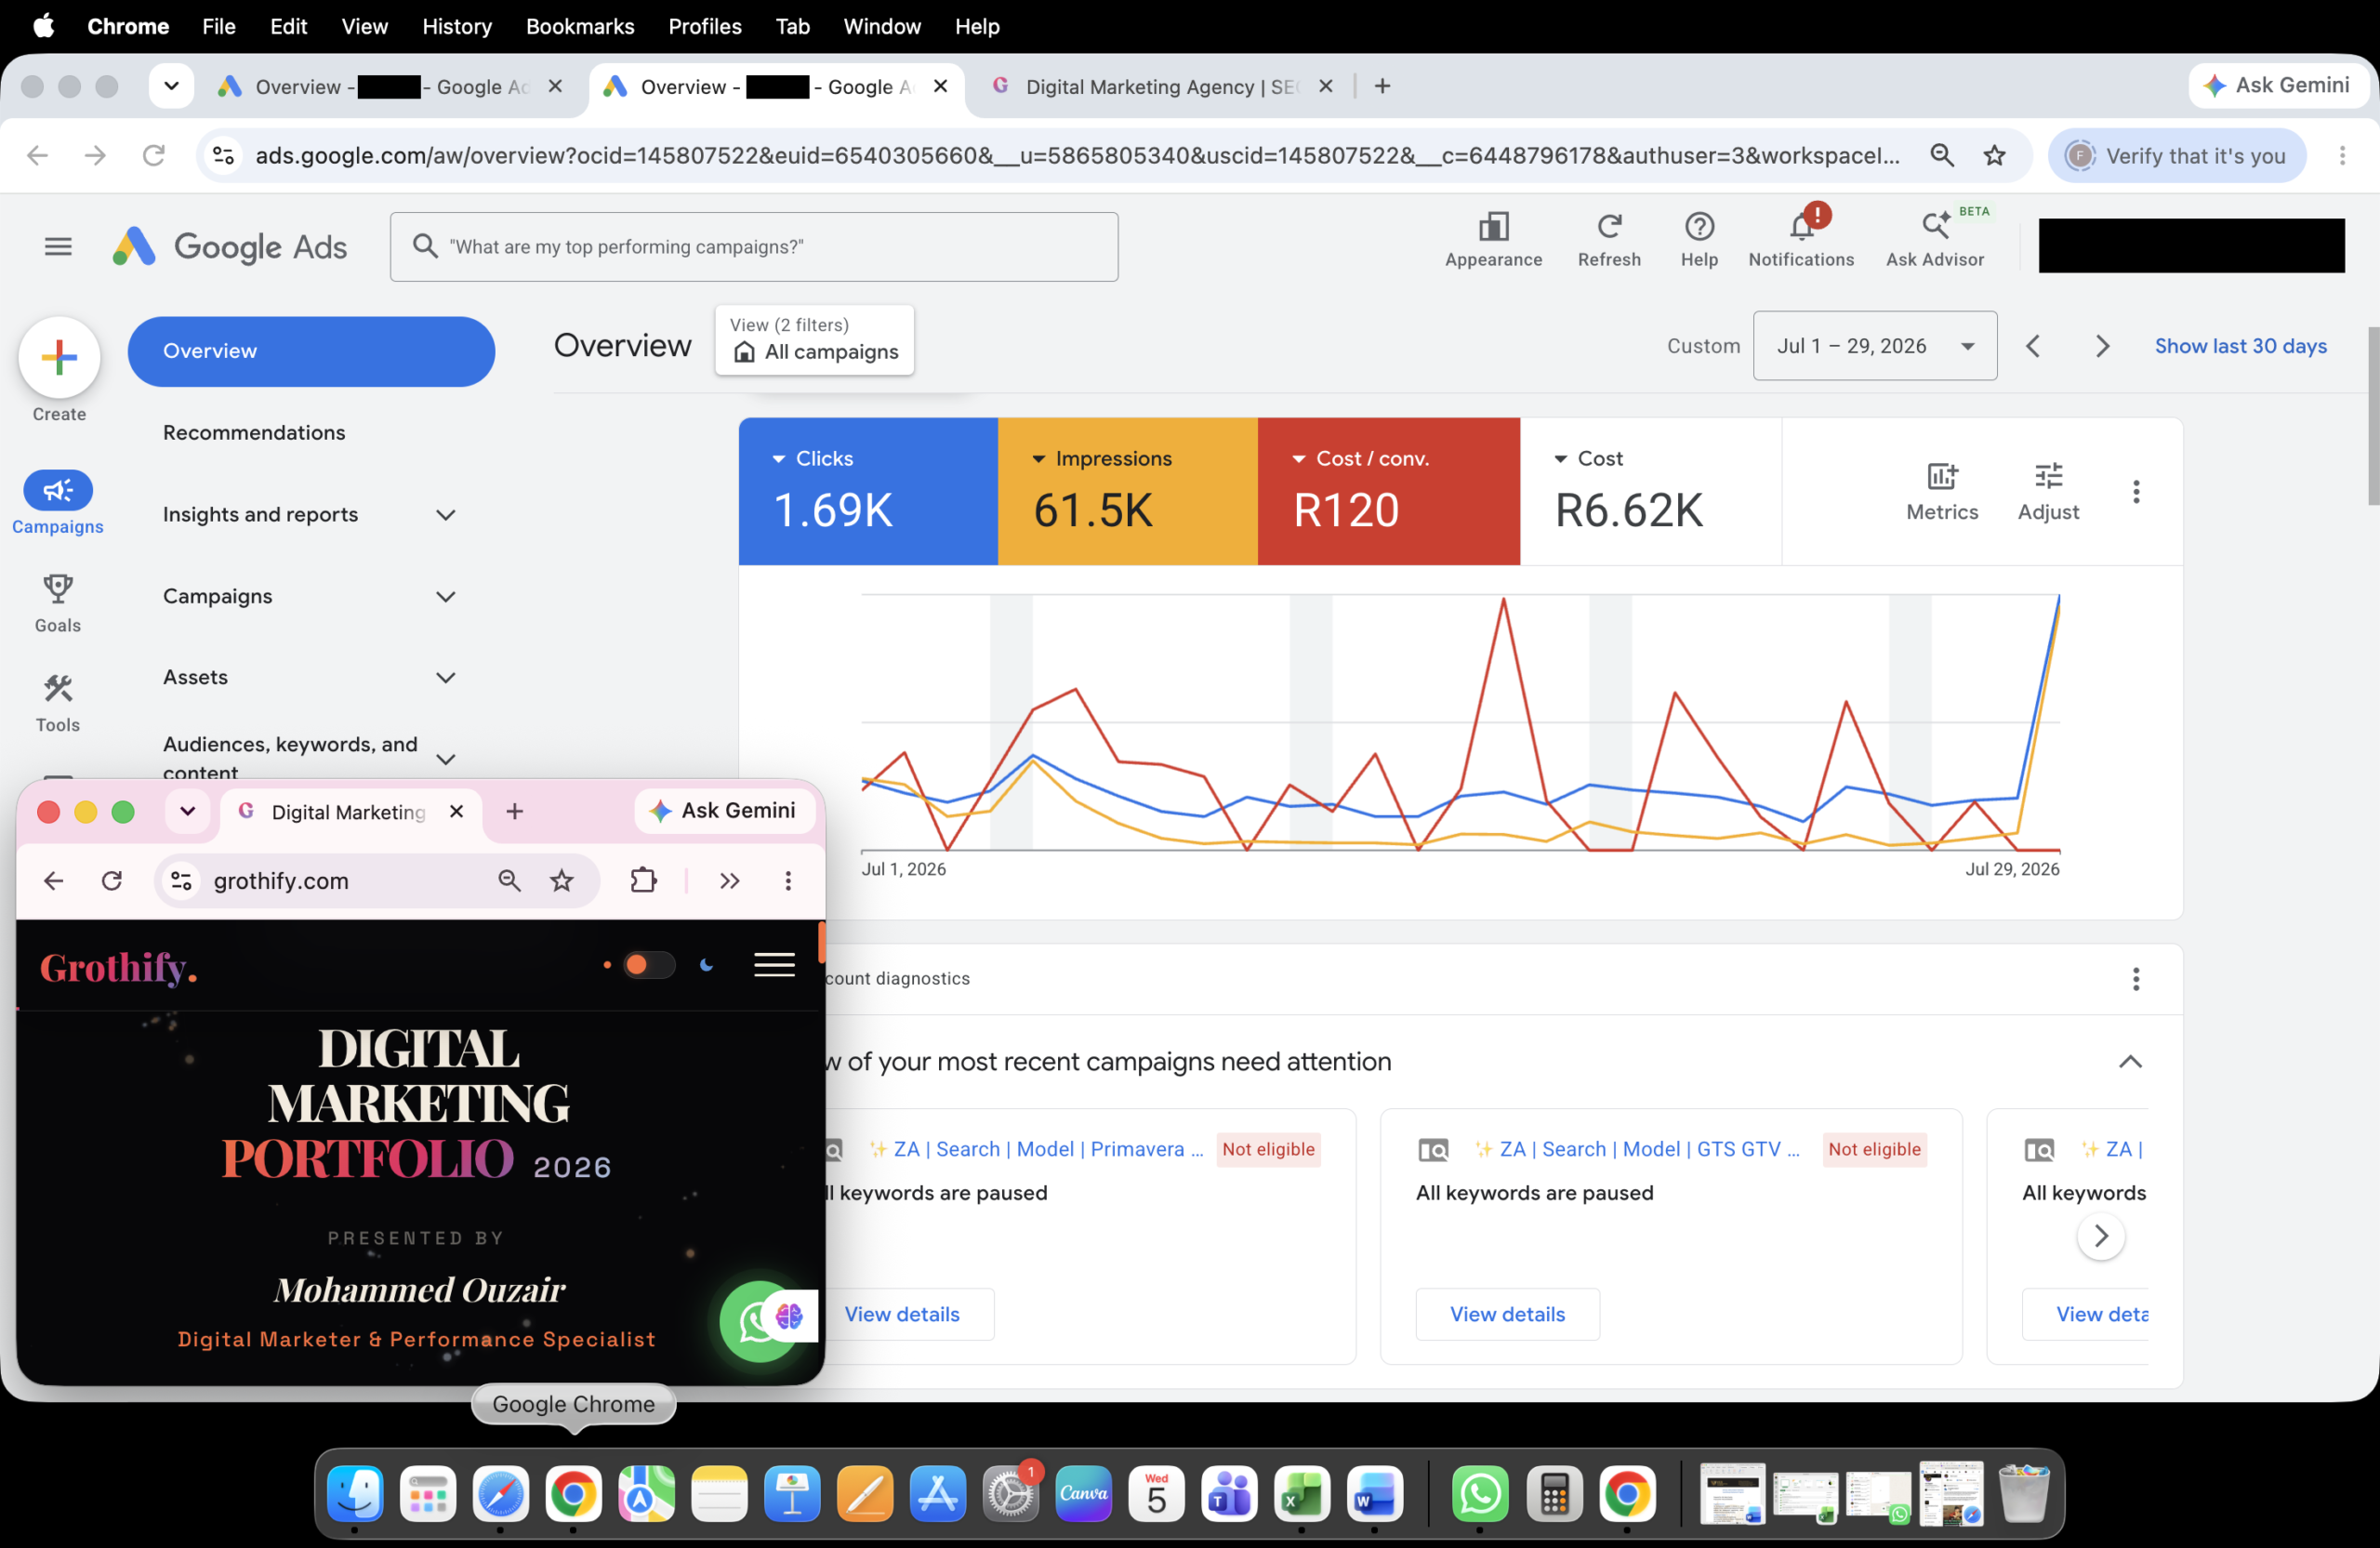Screen dimensions: 2380x1548
Task: Open Microsoft Excel from the Dock
Action: point(1301,1495)
